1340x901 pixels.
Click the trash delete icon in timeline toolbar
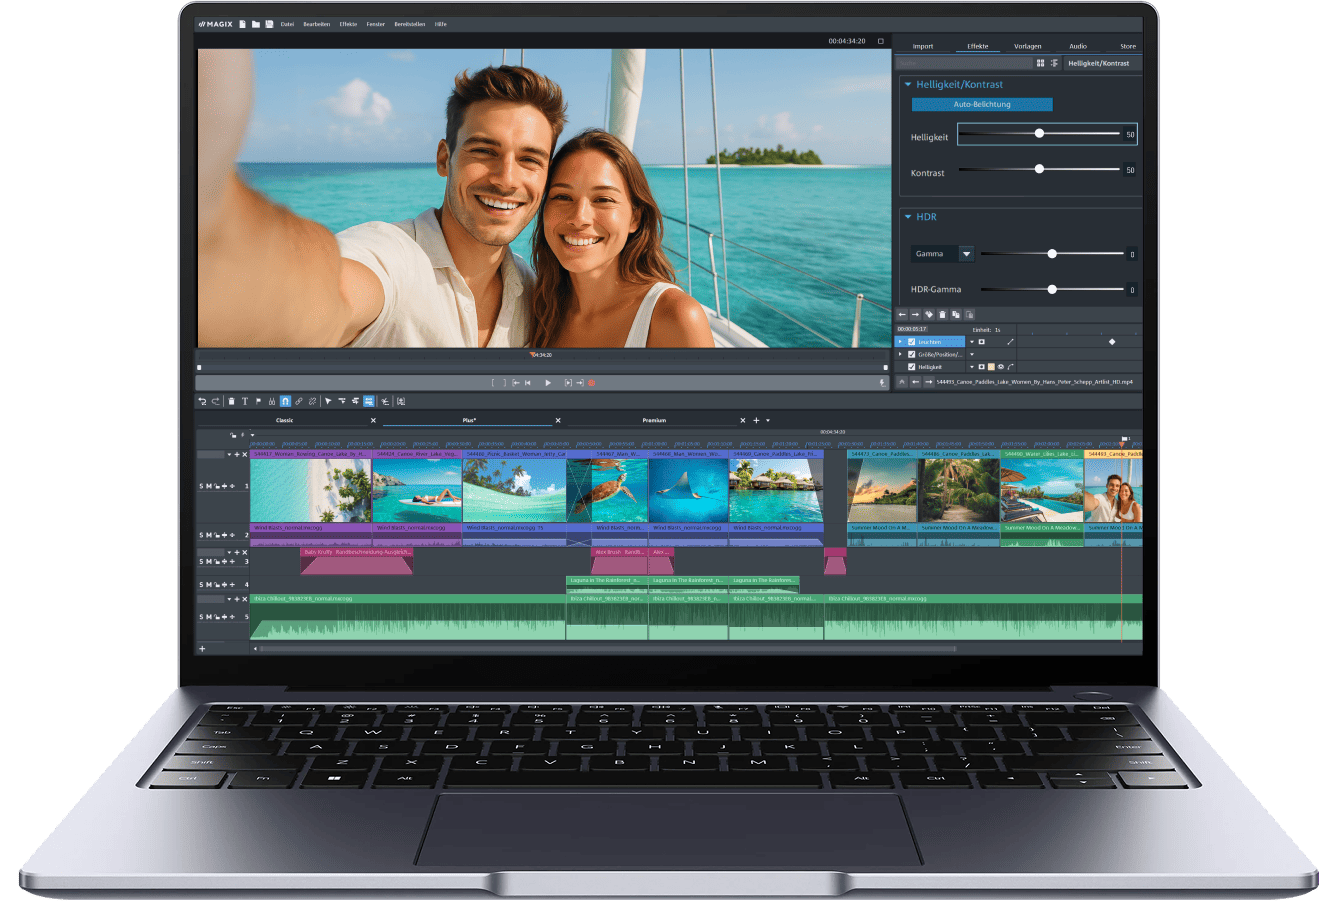point(231,401)
